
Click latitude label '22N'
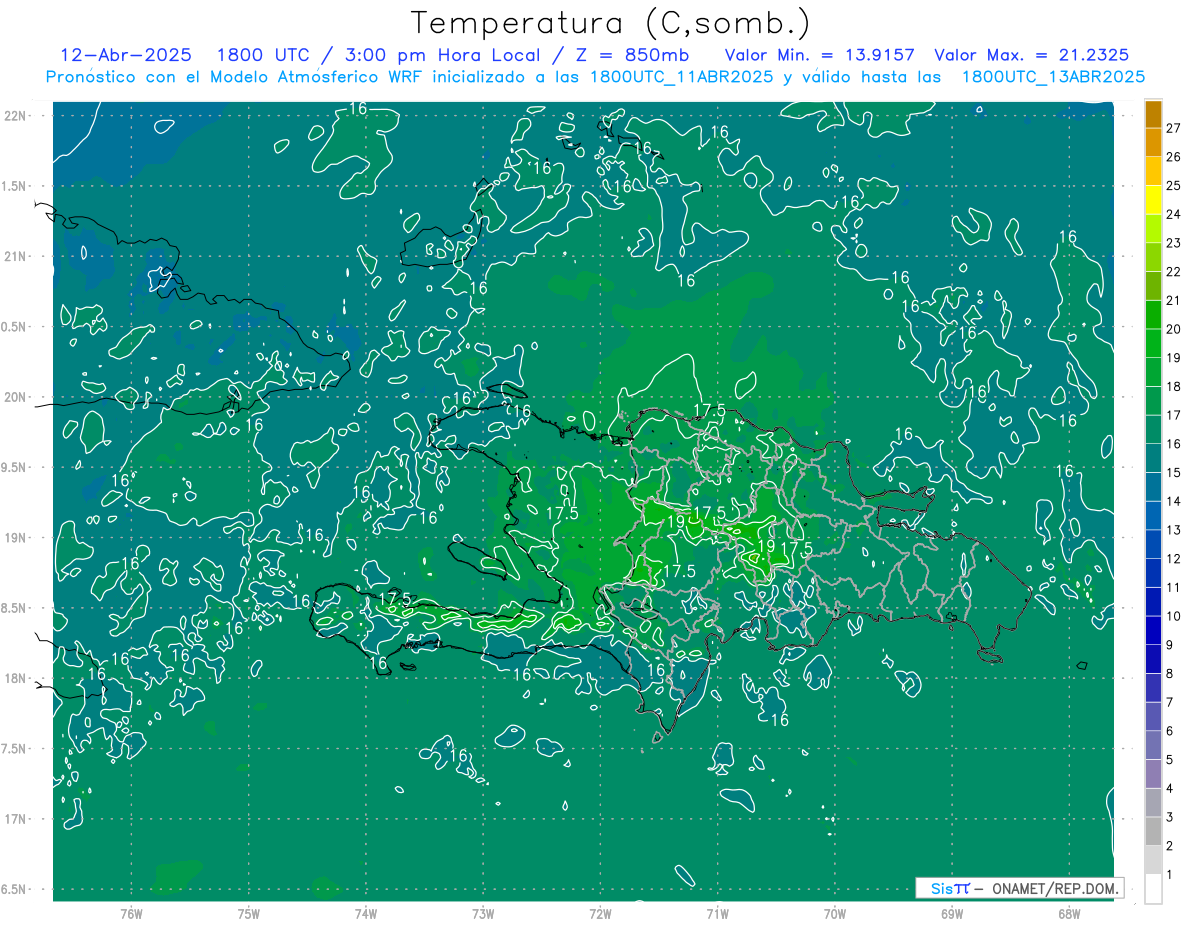tap(16, 116)
